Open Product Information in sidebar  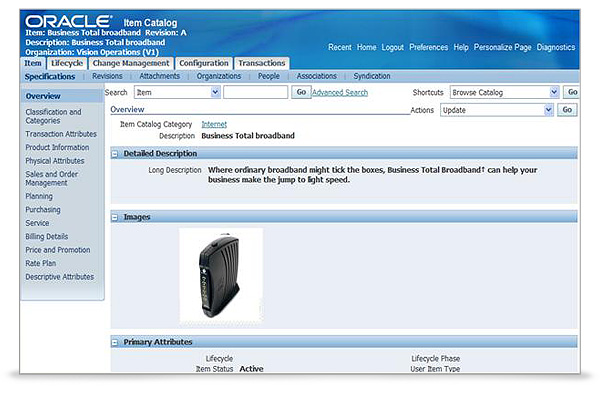(57, 147)
